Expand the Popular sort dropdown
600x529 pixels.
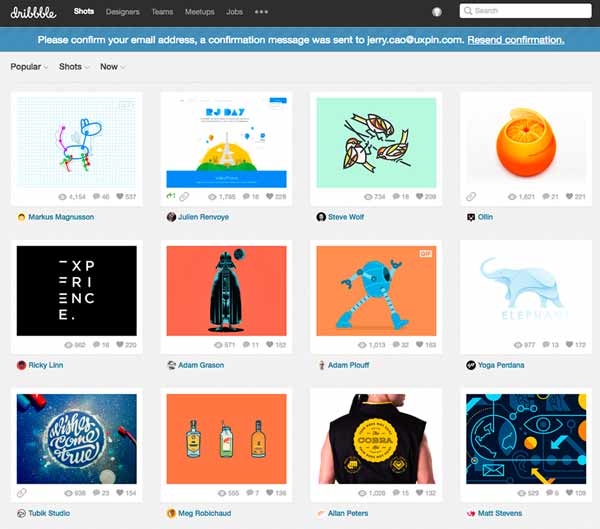tap(29, 67)
